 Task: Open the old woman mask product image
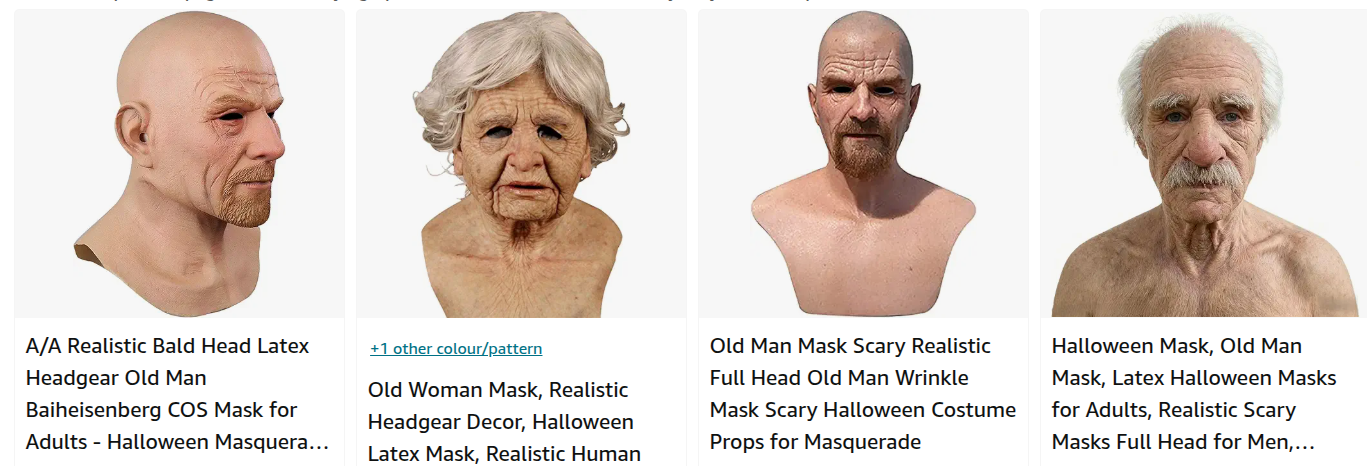521,164
